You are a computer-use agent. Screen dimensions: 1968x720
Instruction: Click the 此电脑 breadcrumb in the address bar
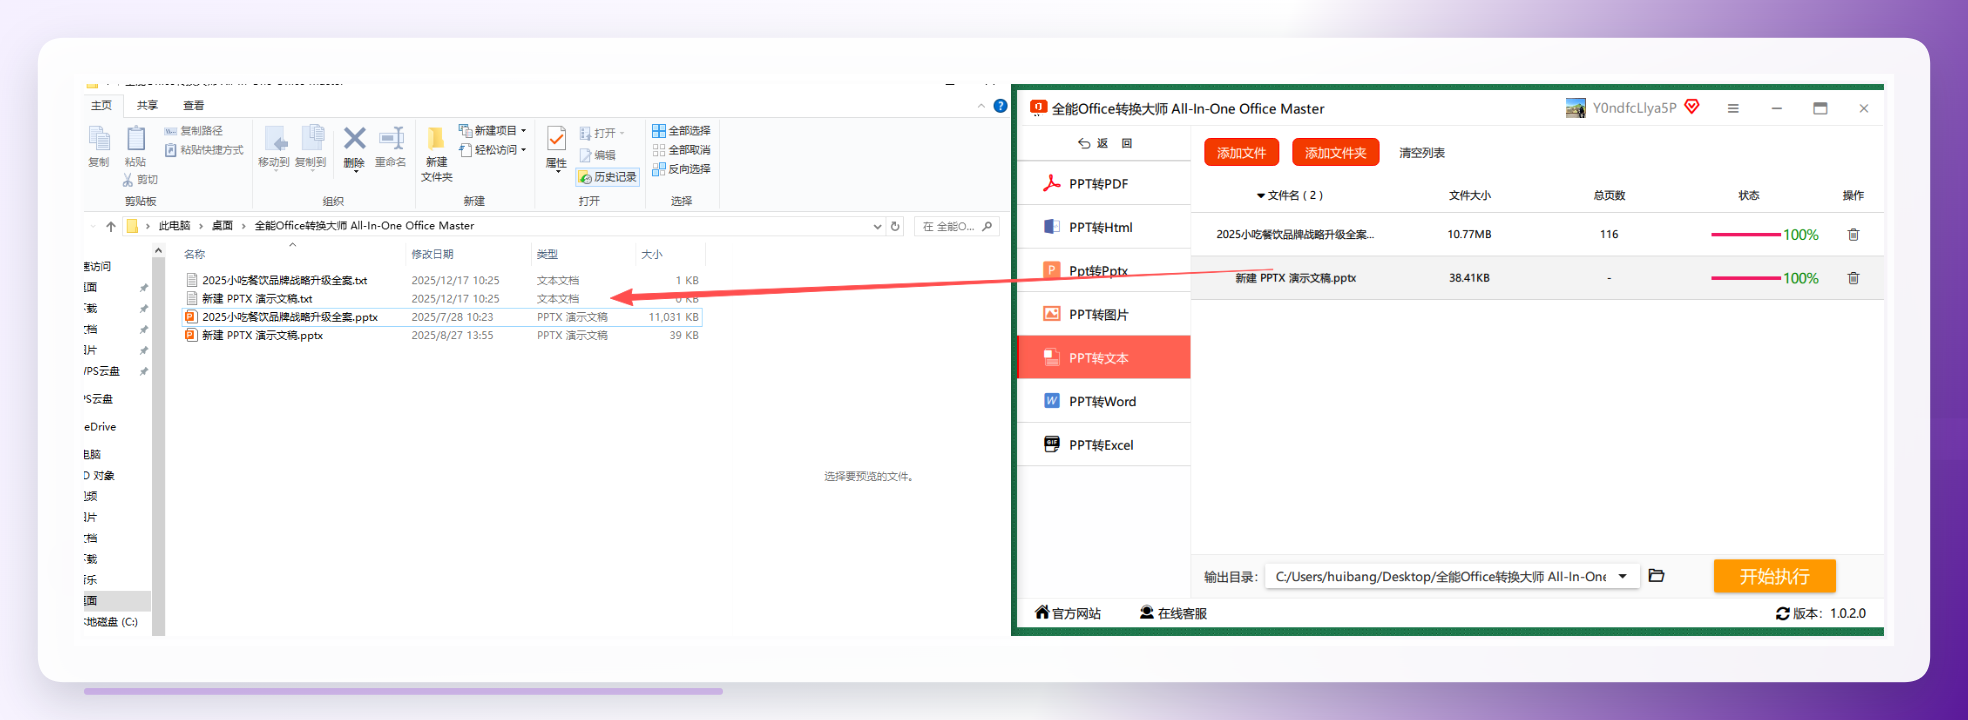[174, 226]
